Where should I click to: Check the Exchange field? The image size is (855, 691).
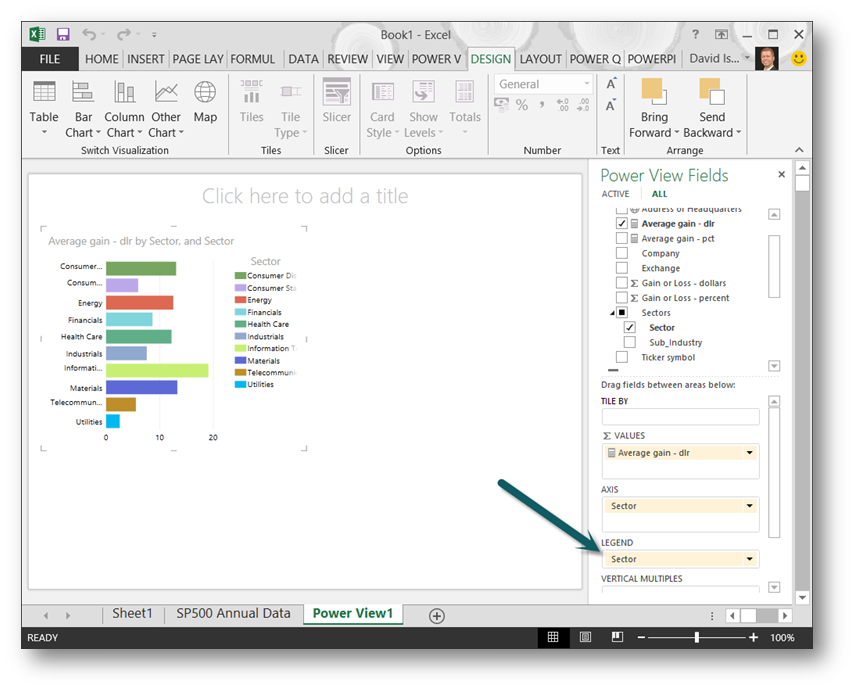[621, 268]
